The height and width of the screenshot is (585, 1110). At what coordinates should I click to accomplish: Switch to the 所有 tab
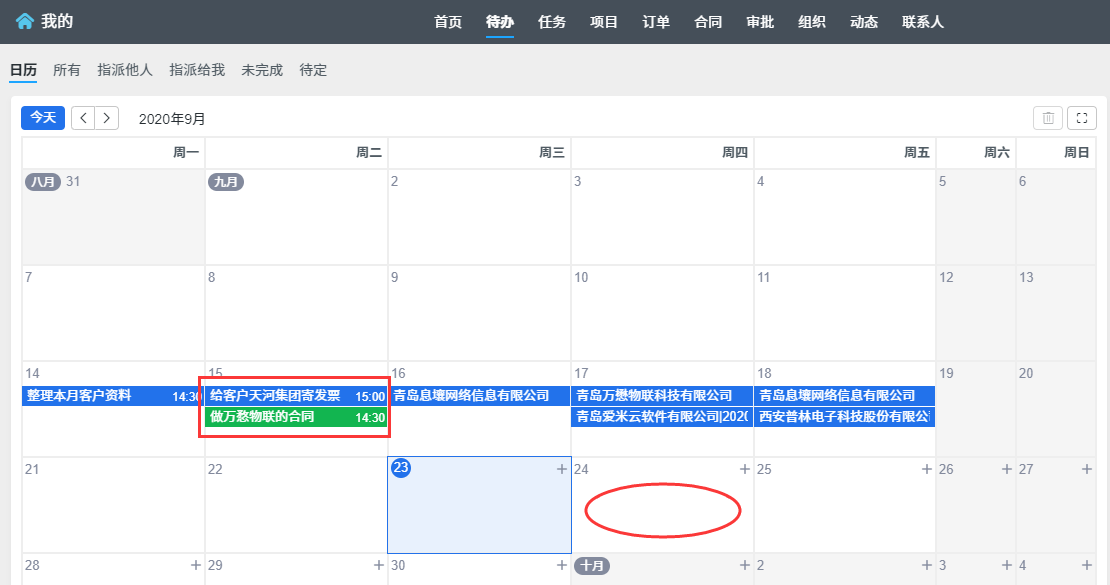[x=67, y=70]
